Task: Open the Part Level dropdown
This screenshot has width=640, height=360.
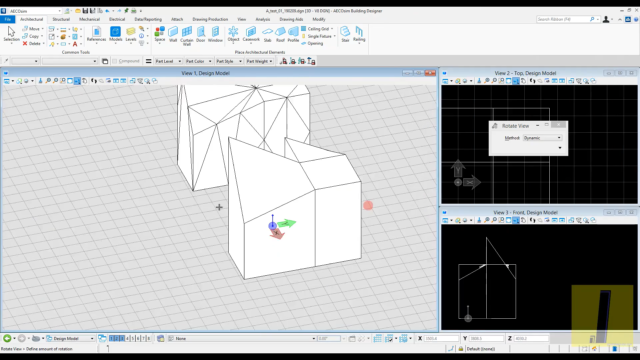Action: coord(168,61)
